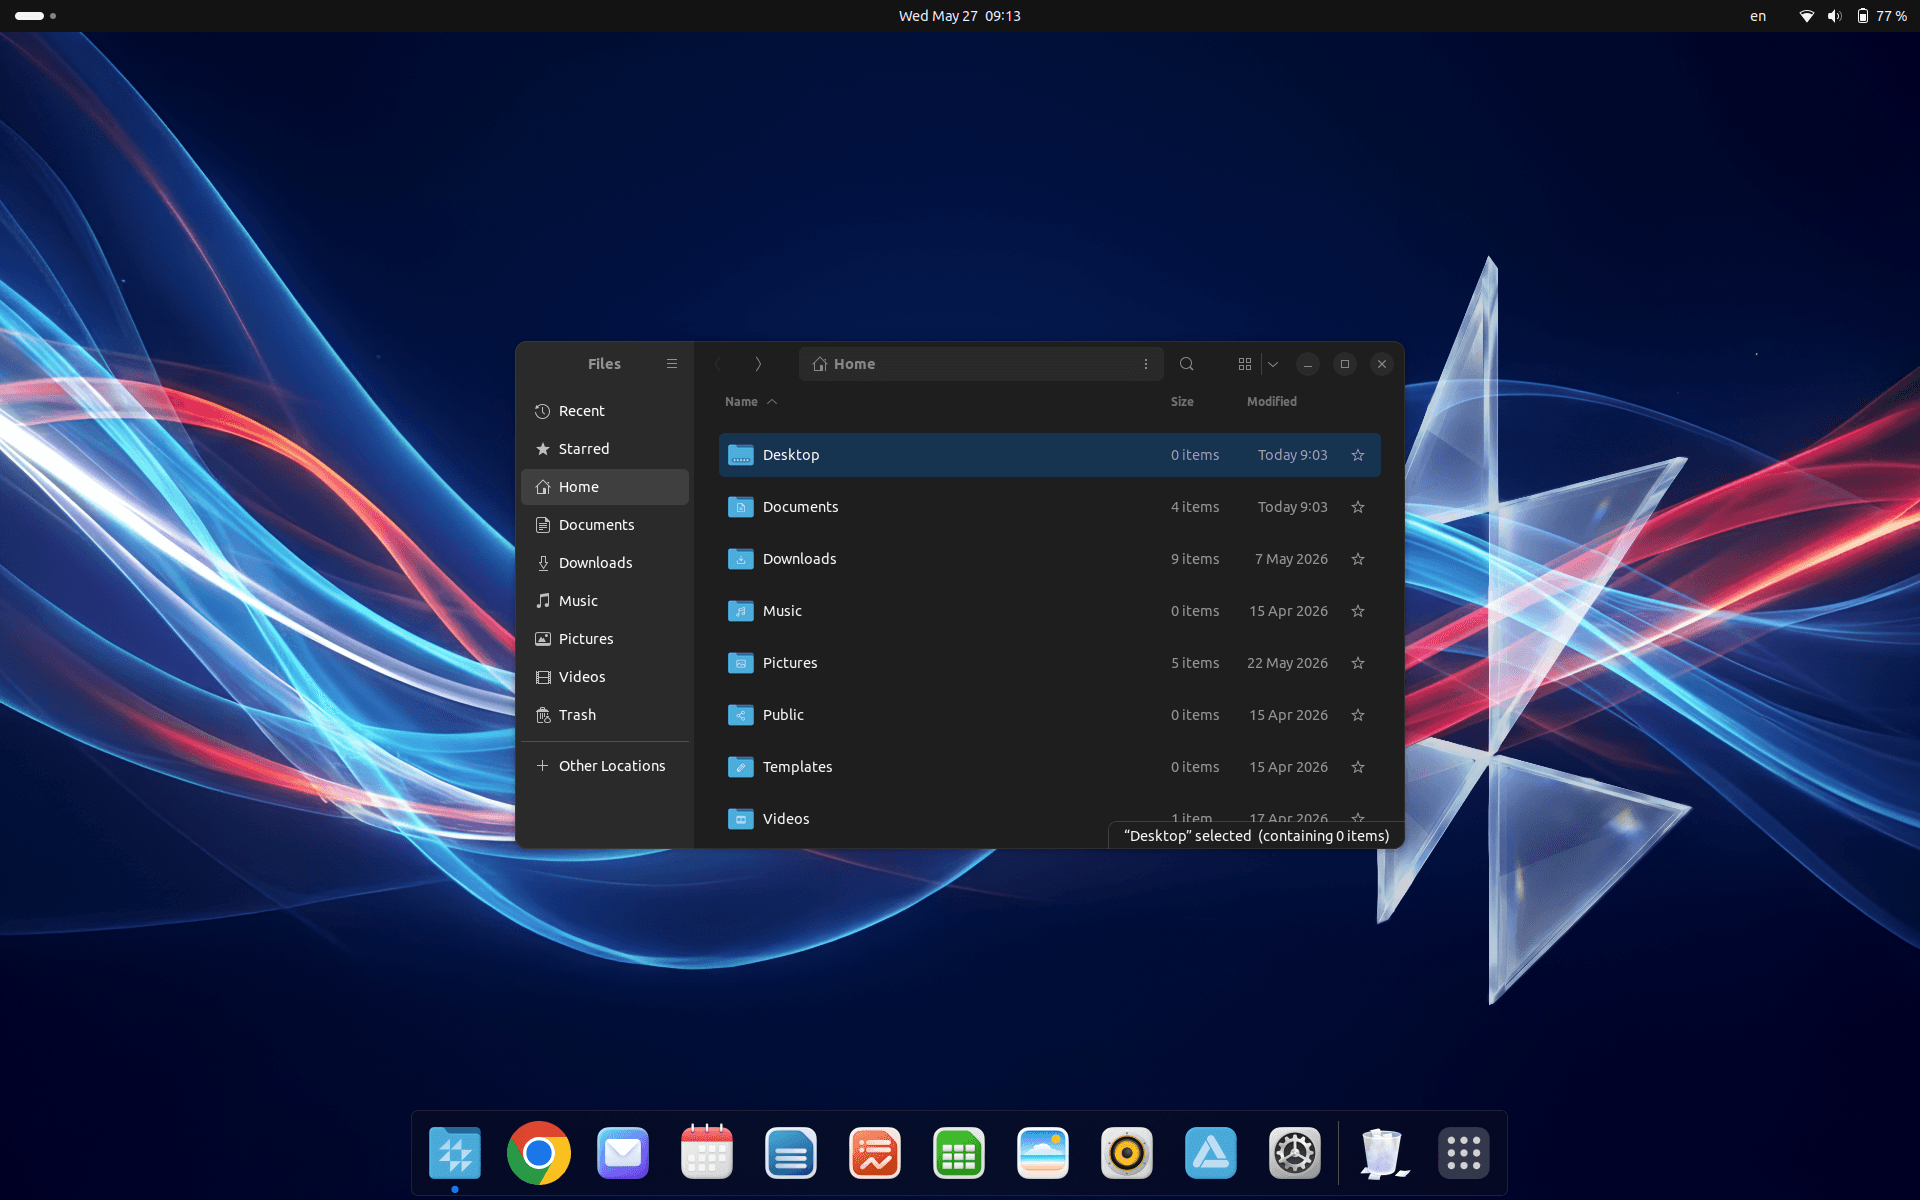
Task: Open the Calendar app in dock
Action: tap(707, 1153)
